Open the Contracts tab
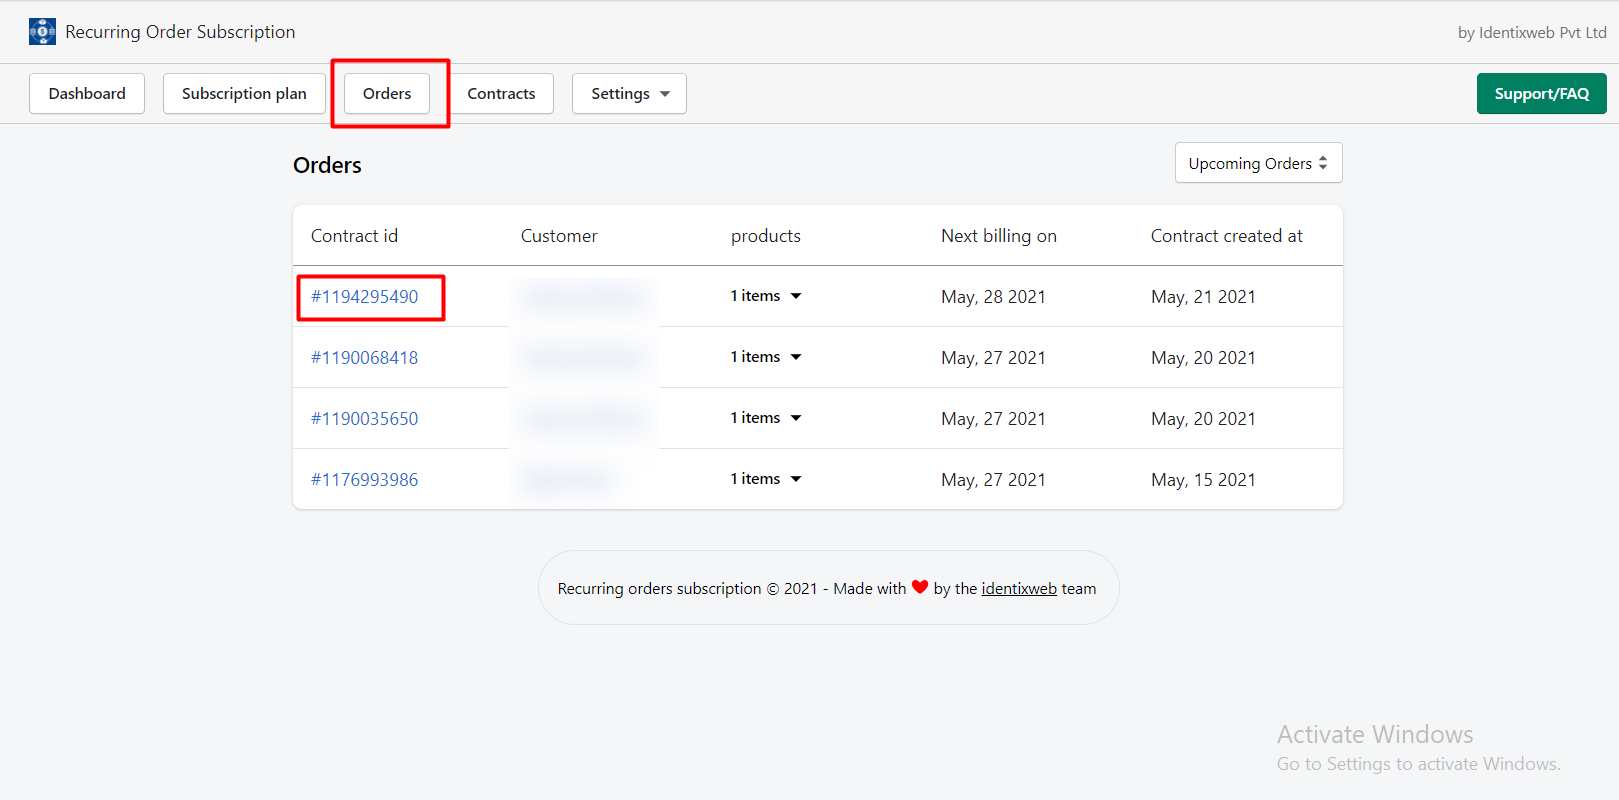Screen dimensions: 1619x800 501,93
